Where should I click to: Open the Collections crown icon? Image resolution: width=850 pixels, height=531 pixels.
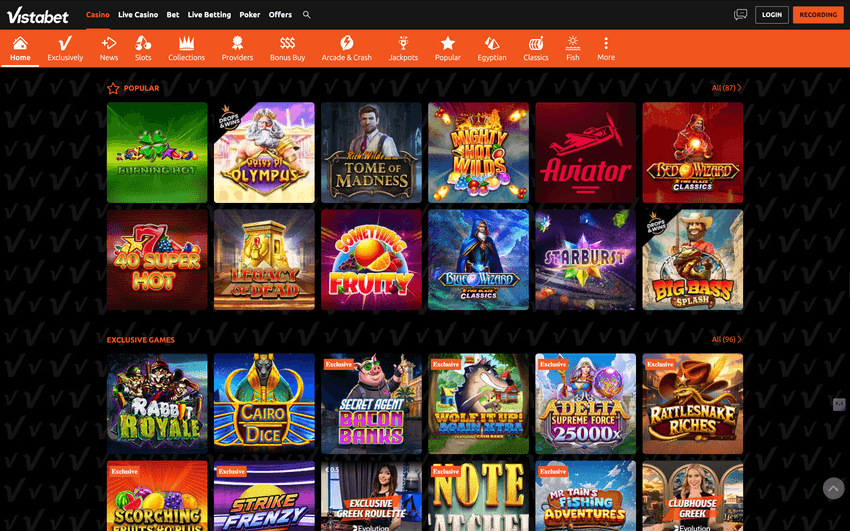(x=186, y=43)
